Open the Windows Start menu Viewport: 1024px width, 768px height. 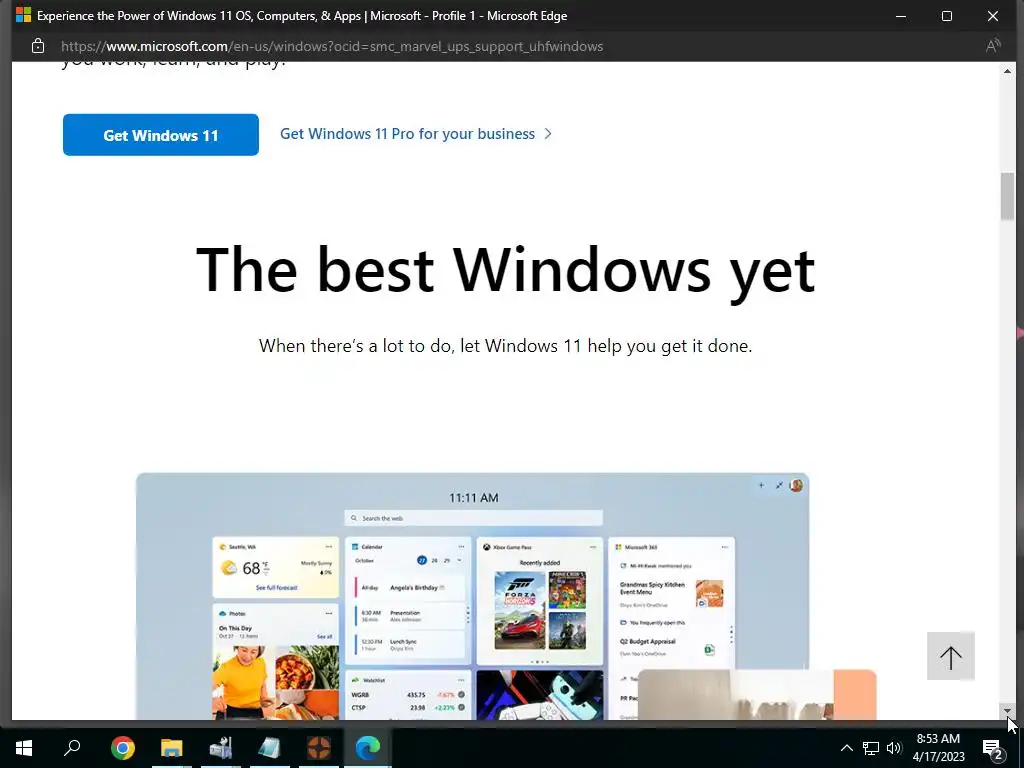pos(24,748)
